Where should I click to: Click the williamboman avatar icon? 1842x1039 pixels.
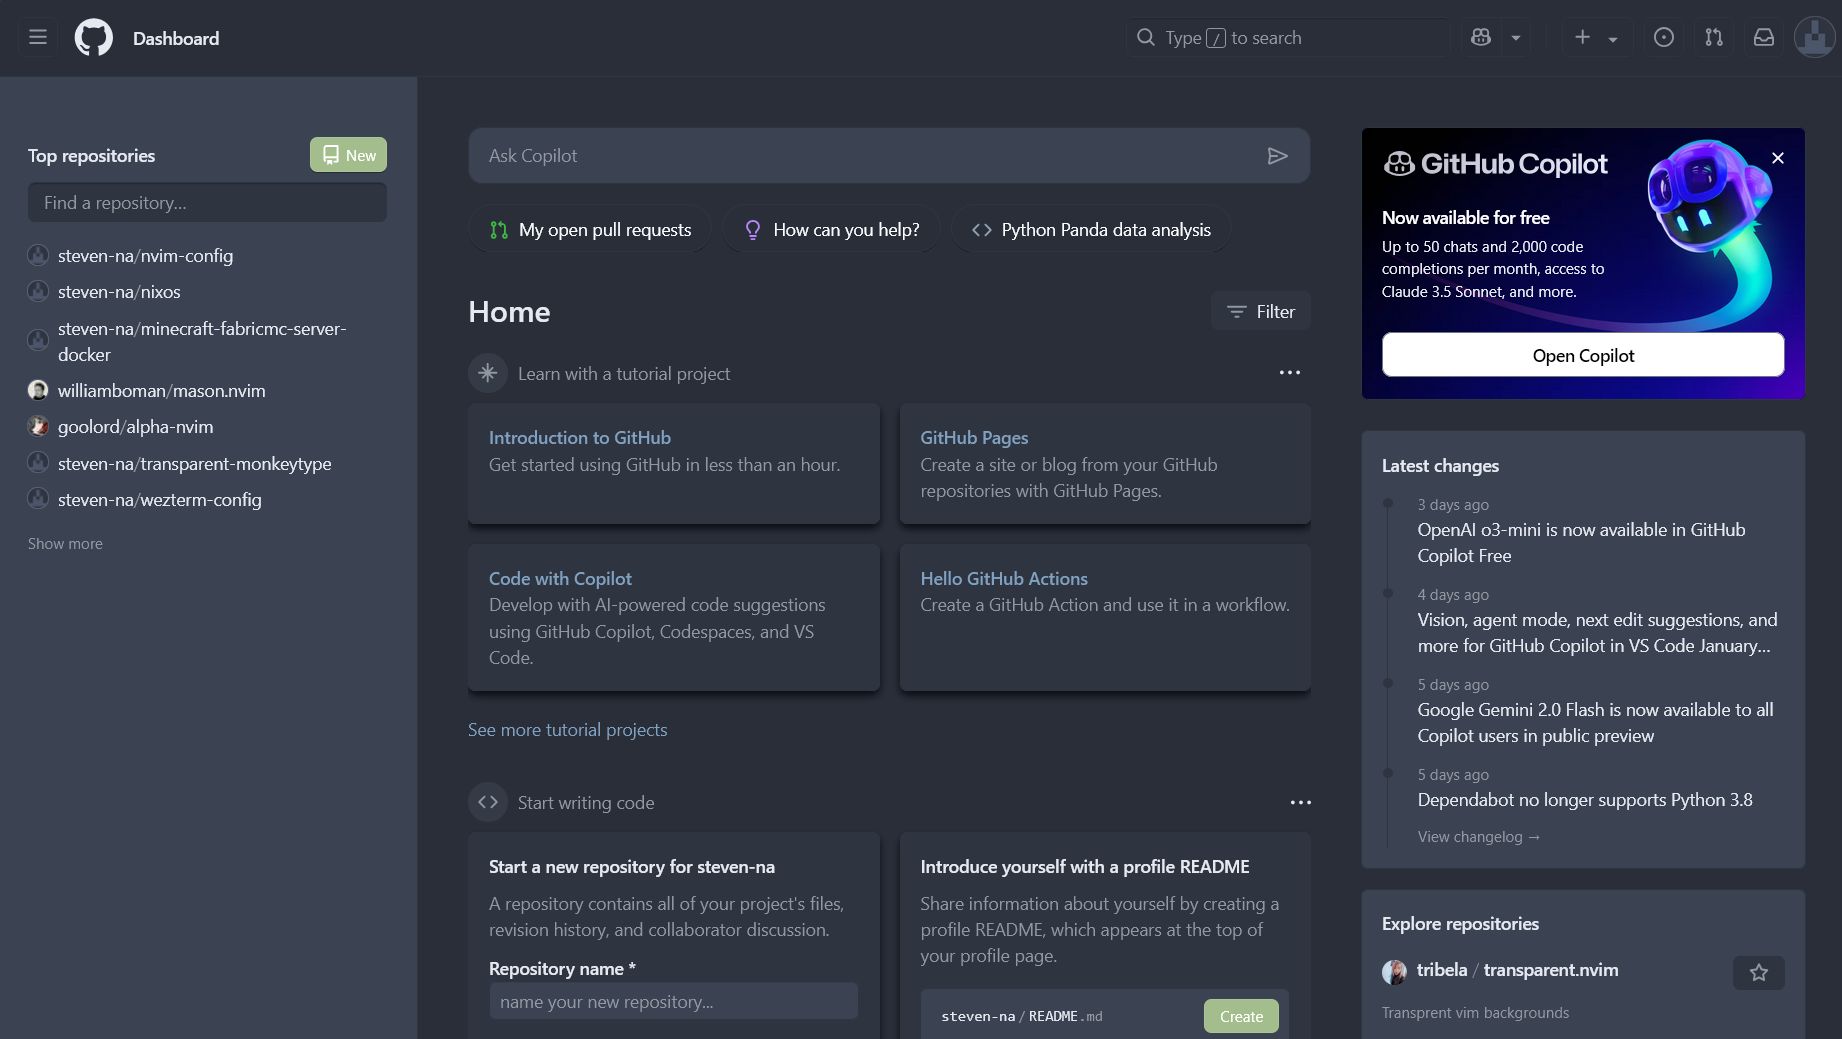pyautogui.click(x=38, y=390)
